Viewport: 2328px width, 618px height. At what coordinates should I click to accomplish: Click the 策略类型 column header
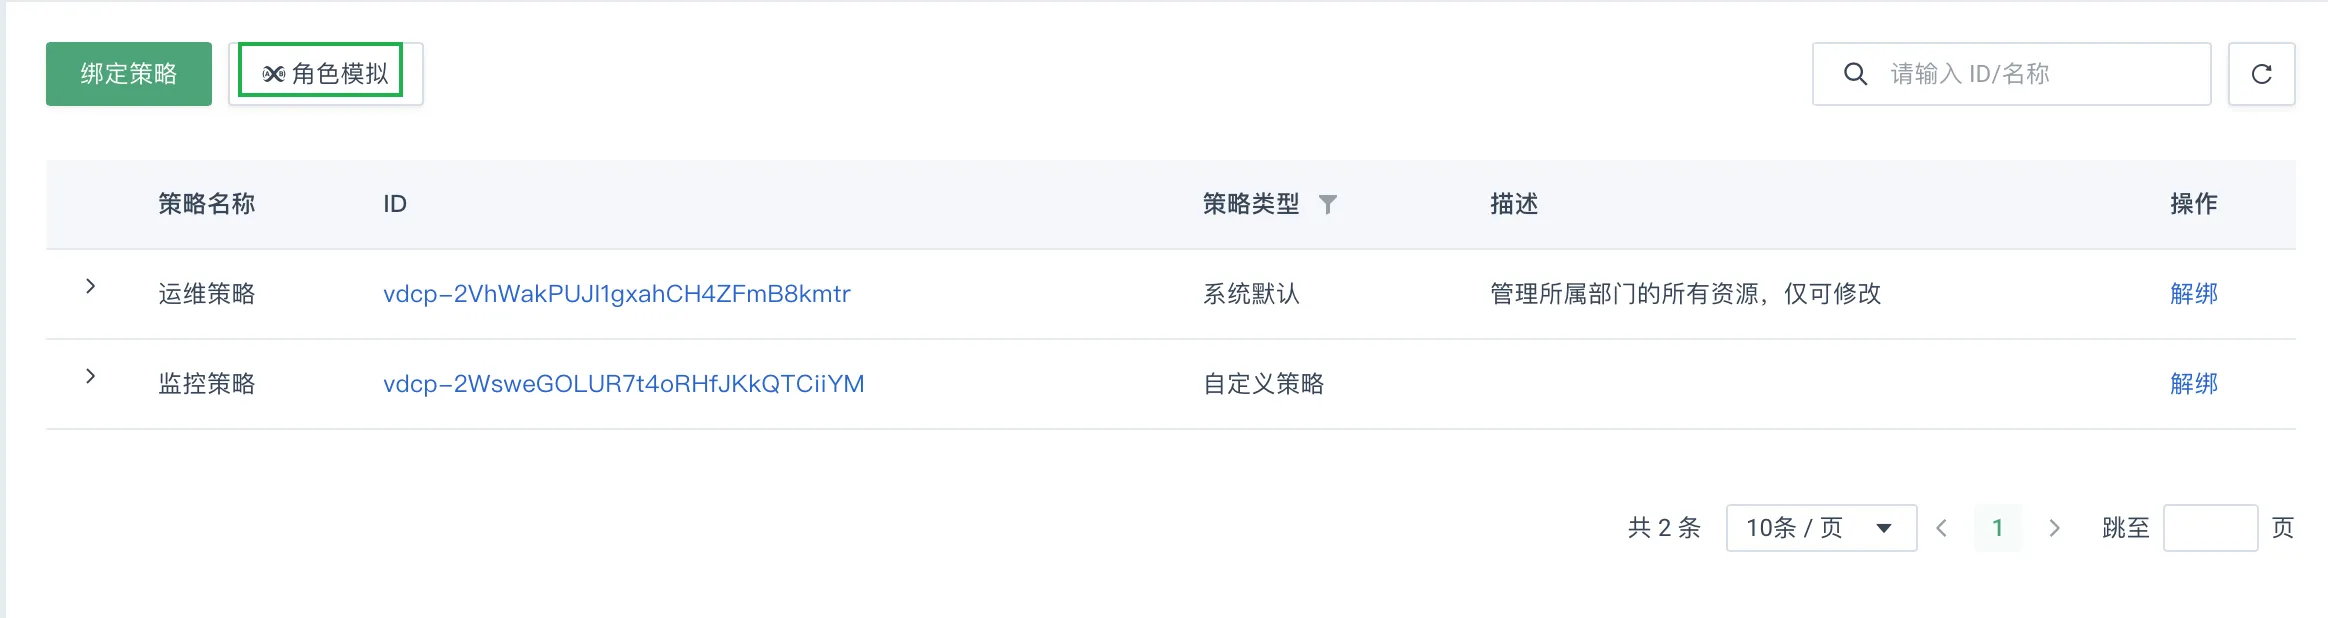coord(1251,204)
